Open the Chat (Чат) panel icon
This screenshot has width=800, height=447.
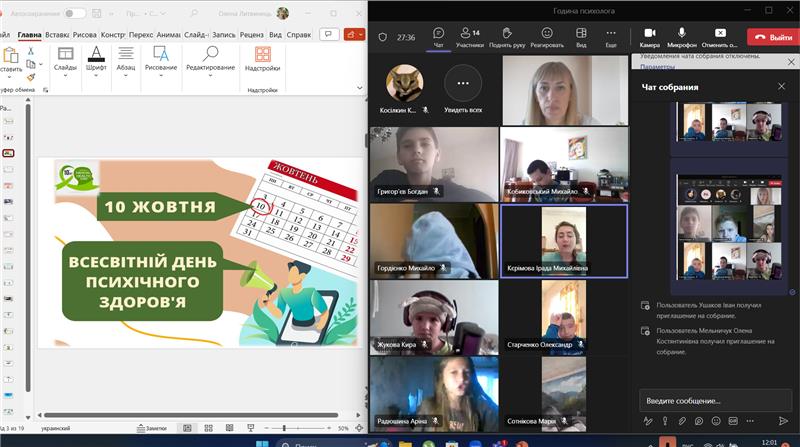pos(438,36)
